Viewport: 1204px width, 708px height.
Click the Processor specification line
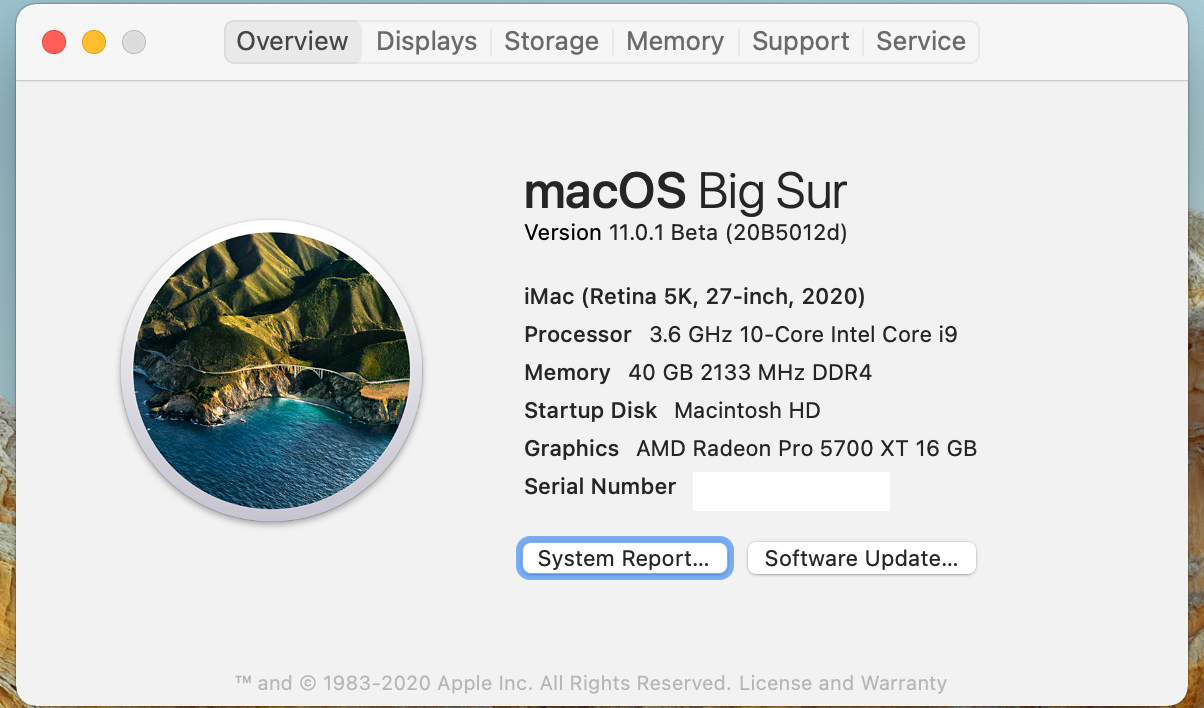[x=740, y=335]
